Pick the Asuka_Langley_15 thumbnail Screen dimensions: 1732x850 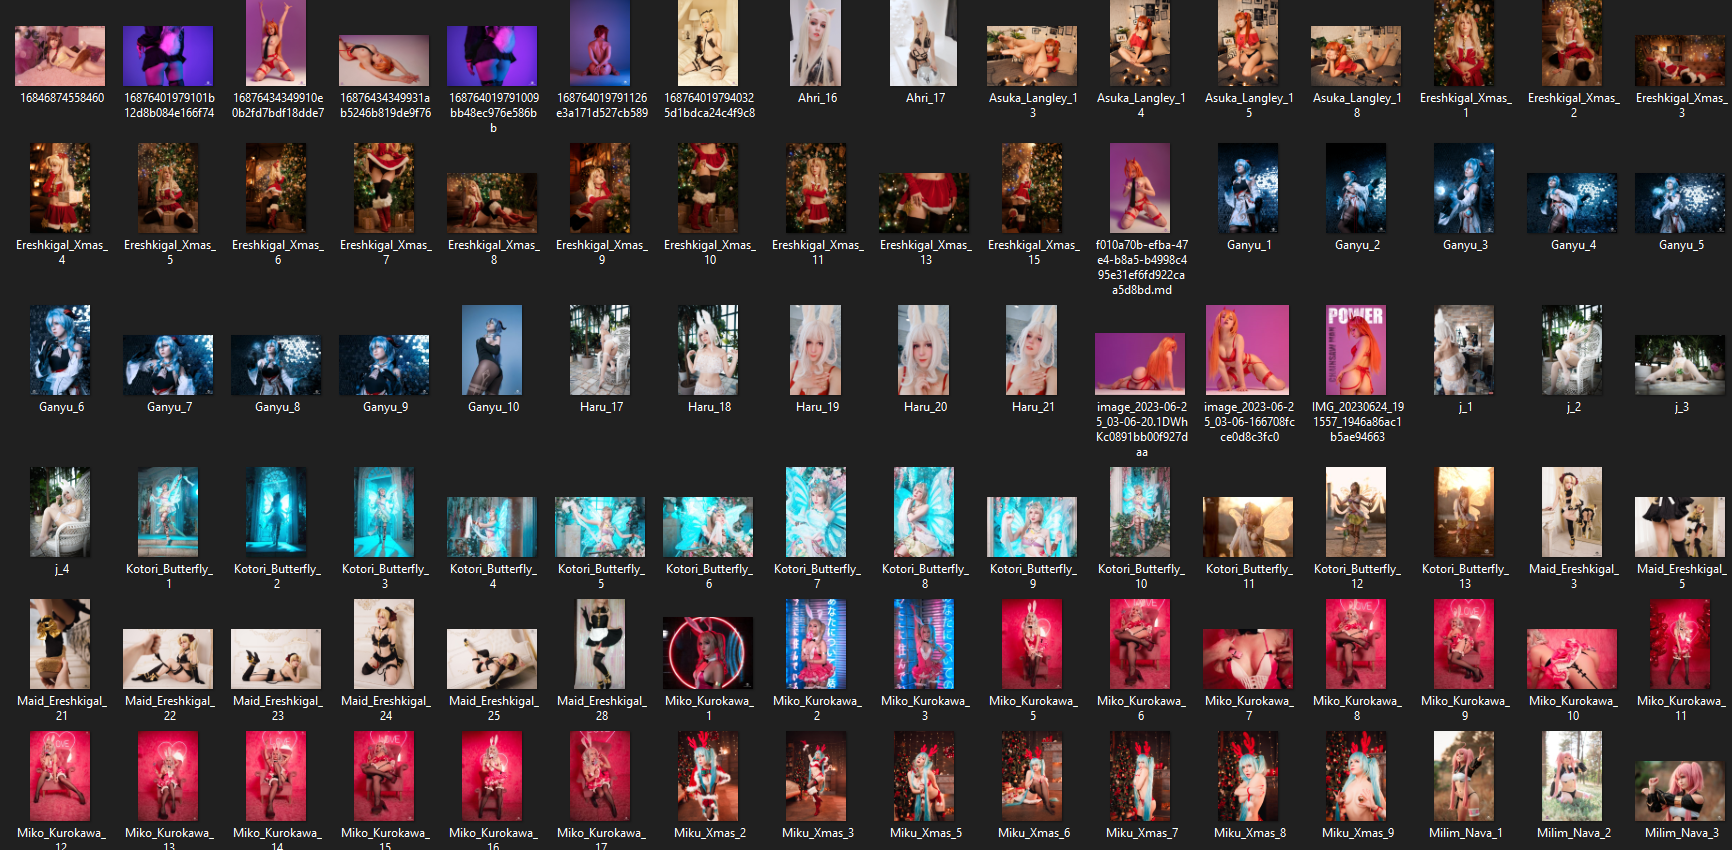coord(1249,43)
